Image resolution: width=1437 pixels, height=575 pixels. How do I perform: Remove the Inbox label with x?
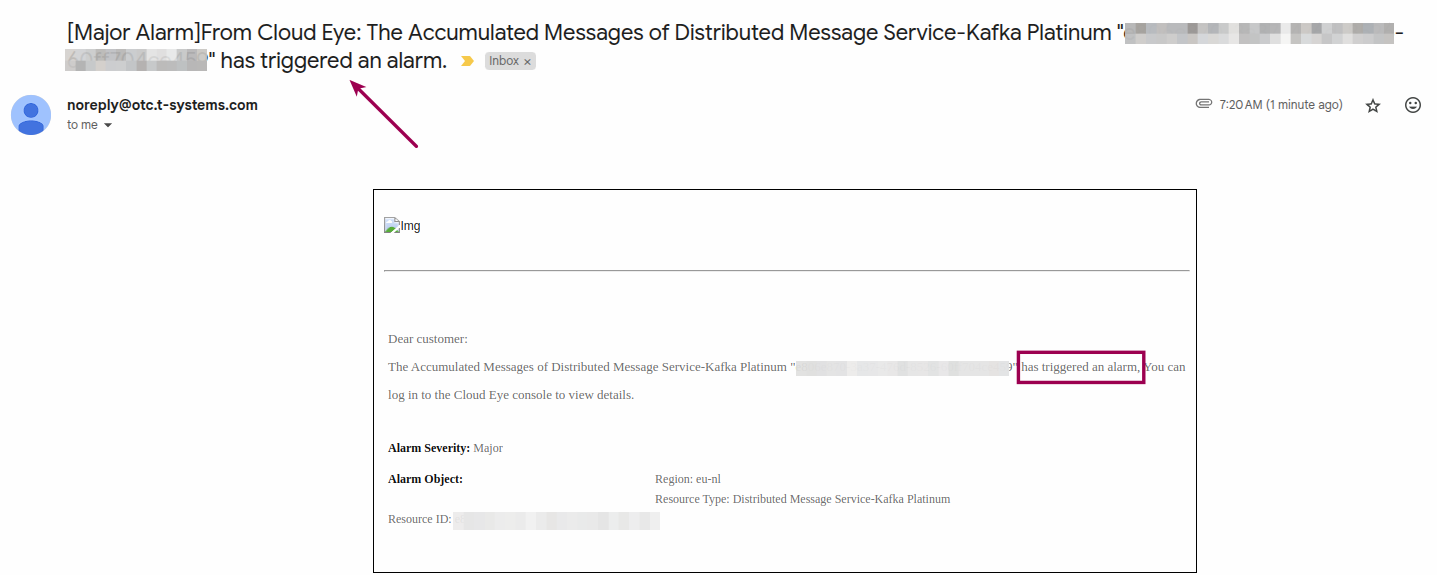click(x=528, y=62)
